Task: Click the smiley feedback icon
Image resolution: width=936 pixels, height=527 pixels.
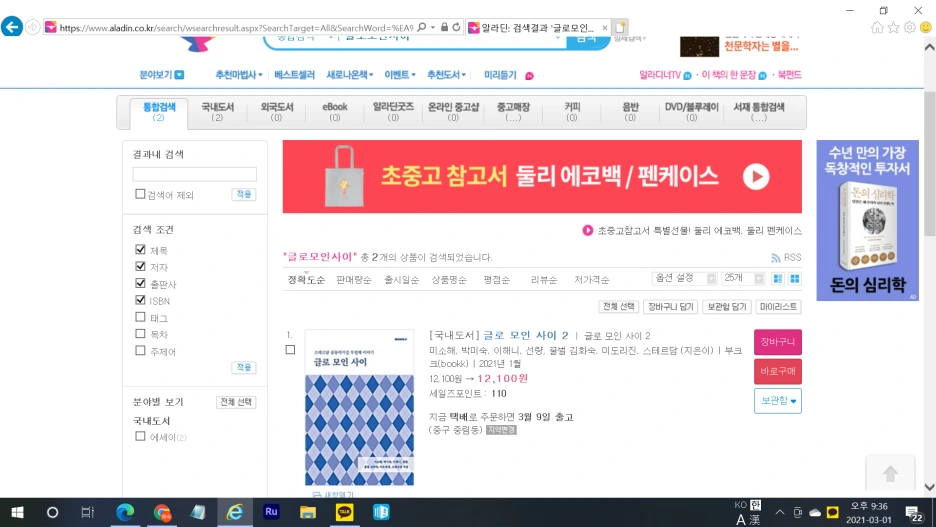Action: point(926,27)
